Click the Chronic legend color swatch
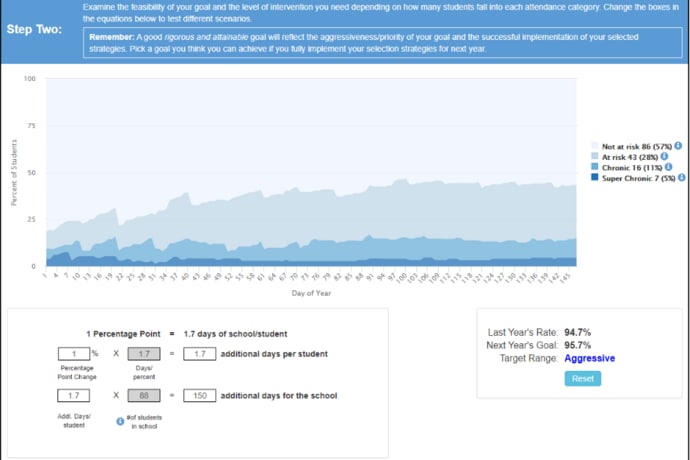This screenshot has width=690, height=460. click(x=595, y=167)
